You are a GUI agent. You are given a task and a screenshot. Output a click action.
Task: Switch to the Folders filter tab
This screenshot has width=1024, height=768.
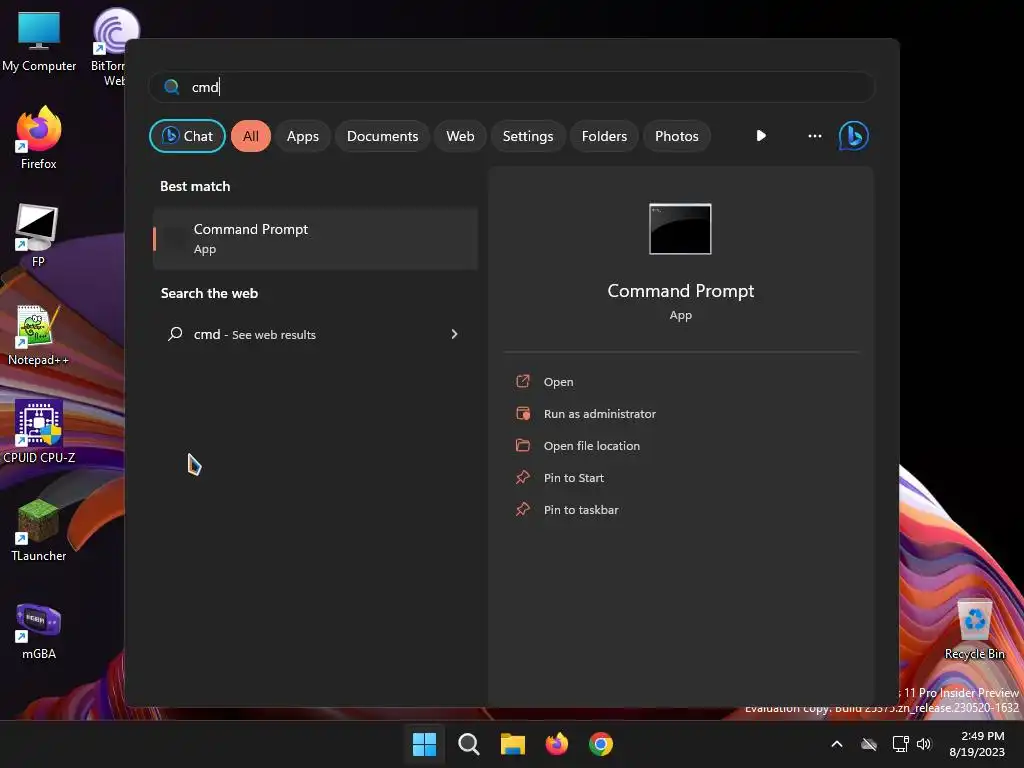604,136
